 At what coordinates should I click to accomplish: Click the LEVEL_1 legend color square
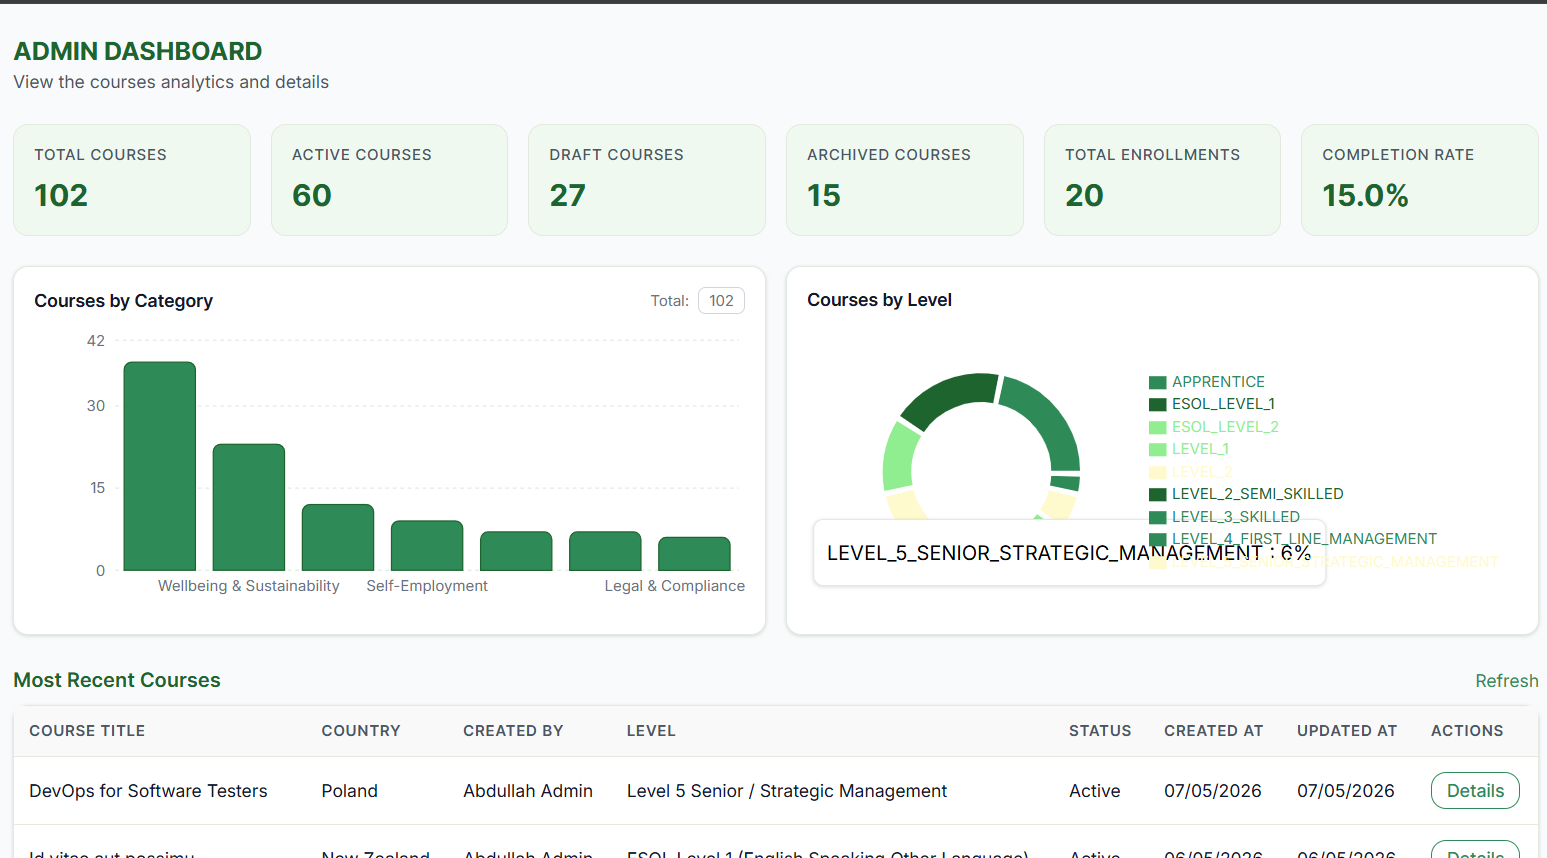pos(1158,449)
